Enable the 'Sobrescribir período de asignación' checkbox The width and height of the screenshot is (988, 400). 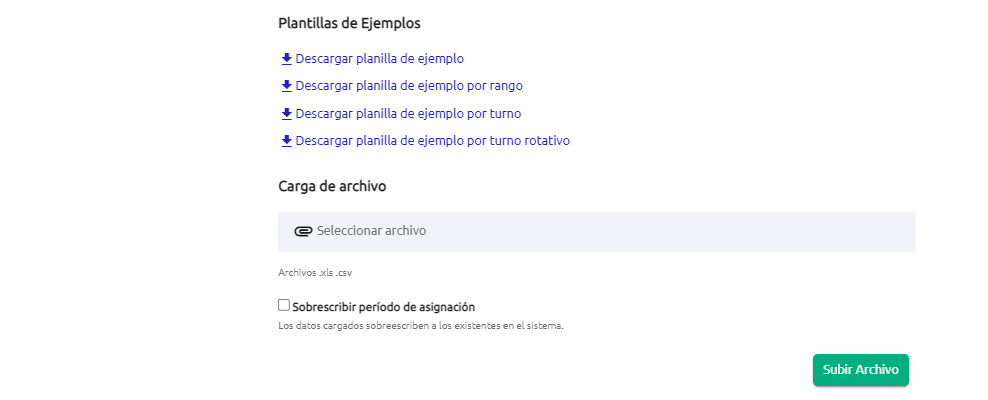pos(284,306)
